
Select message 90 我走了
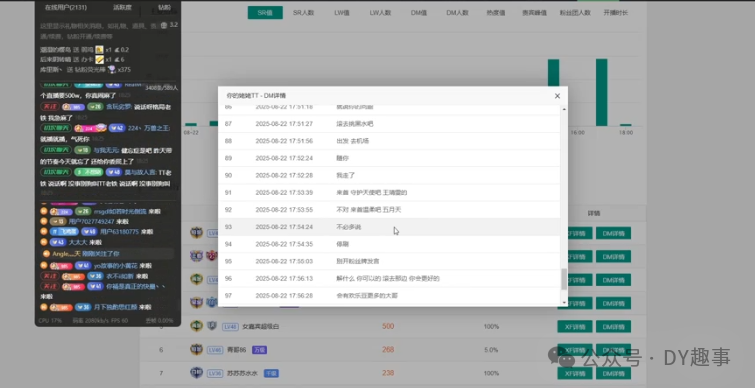345,175
